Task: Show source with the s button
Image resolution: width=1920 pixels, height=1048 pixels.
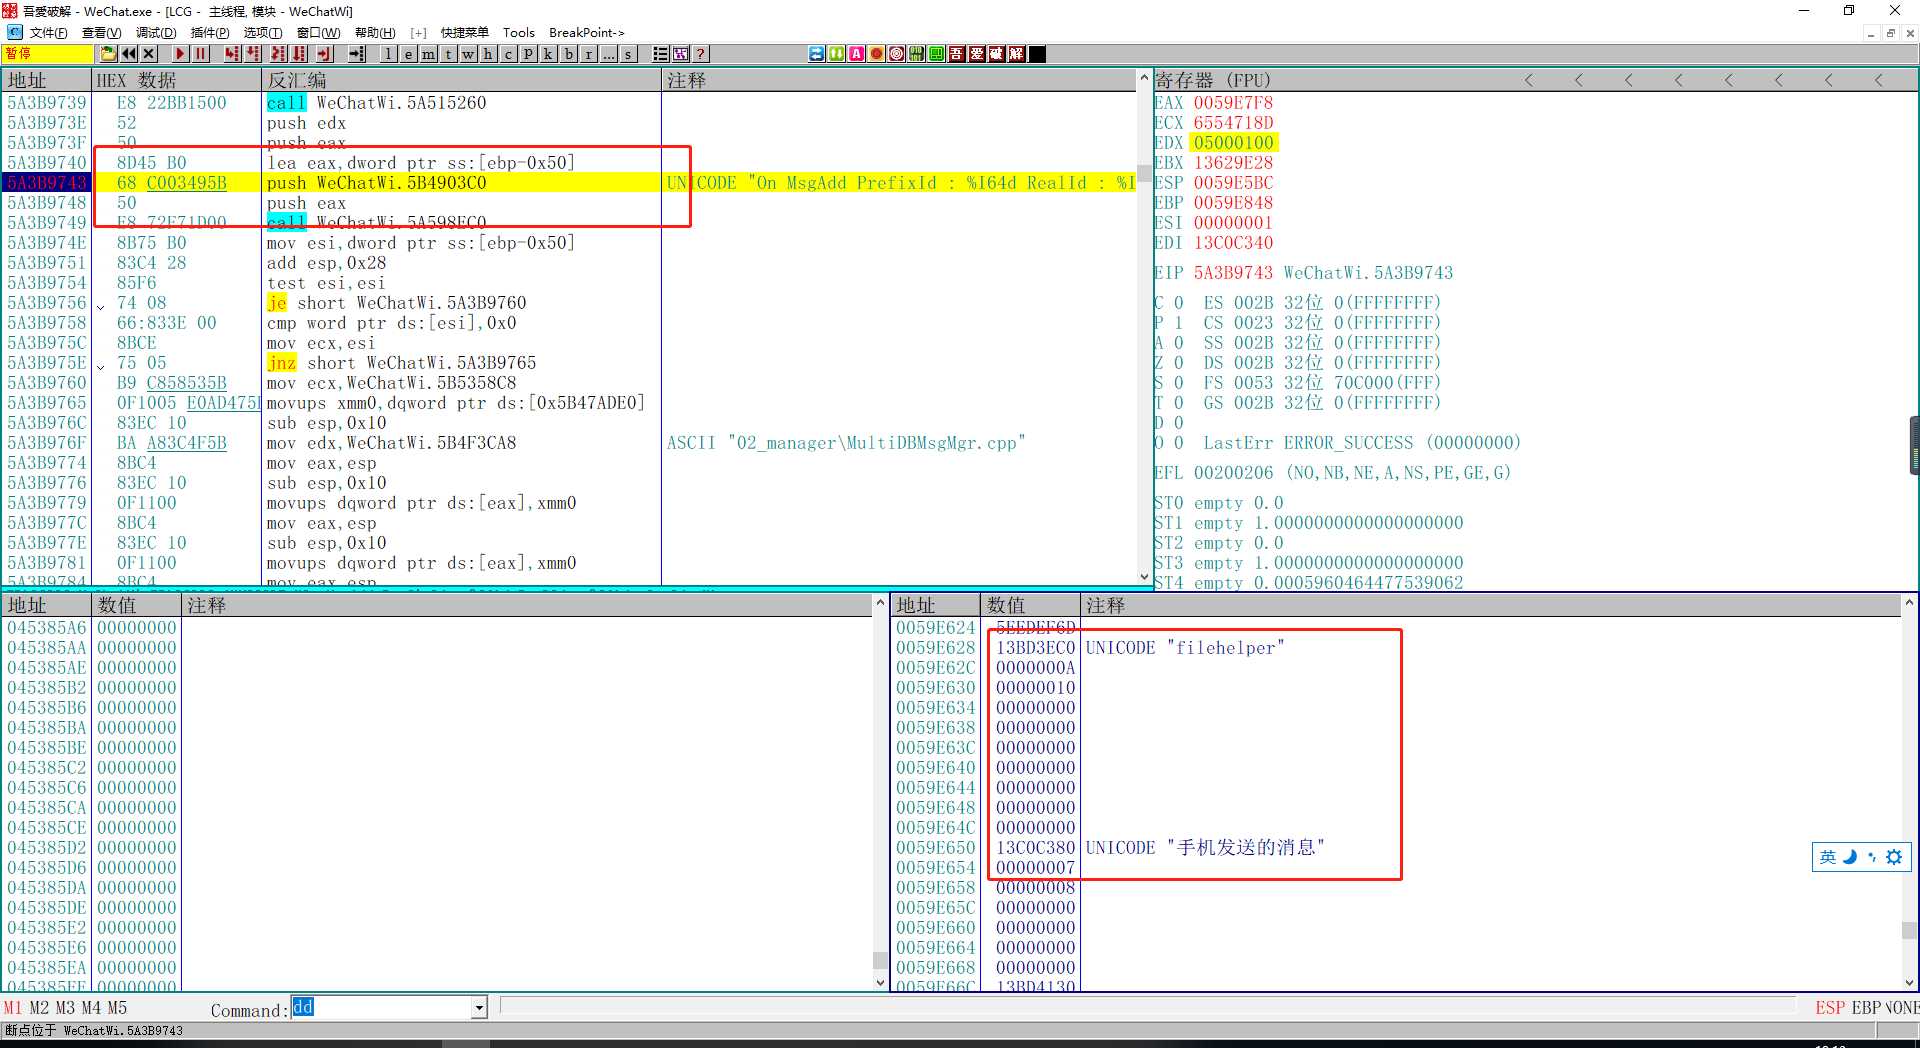Action: point(628,54)
